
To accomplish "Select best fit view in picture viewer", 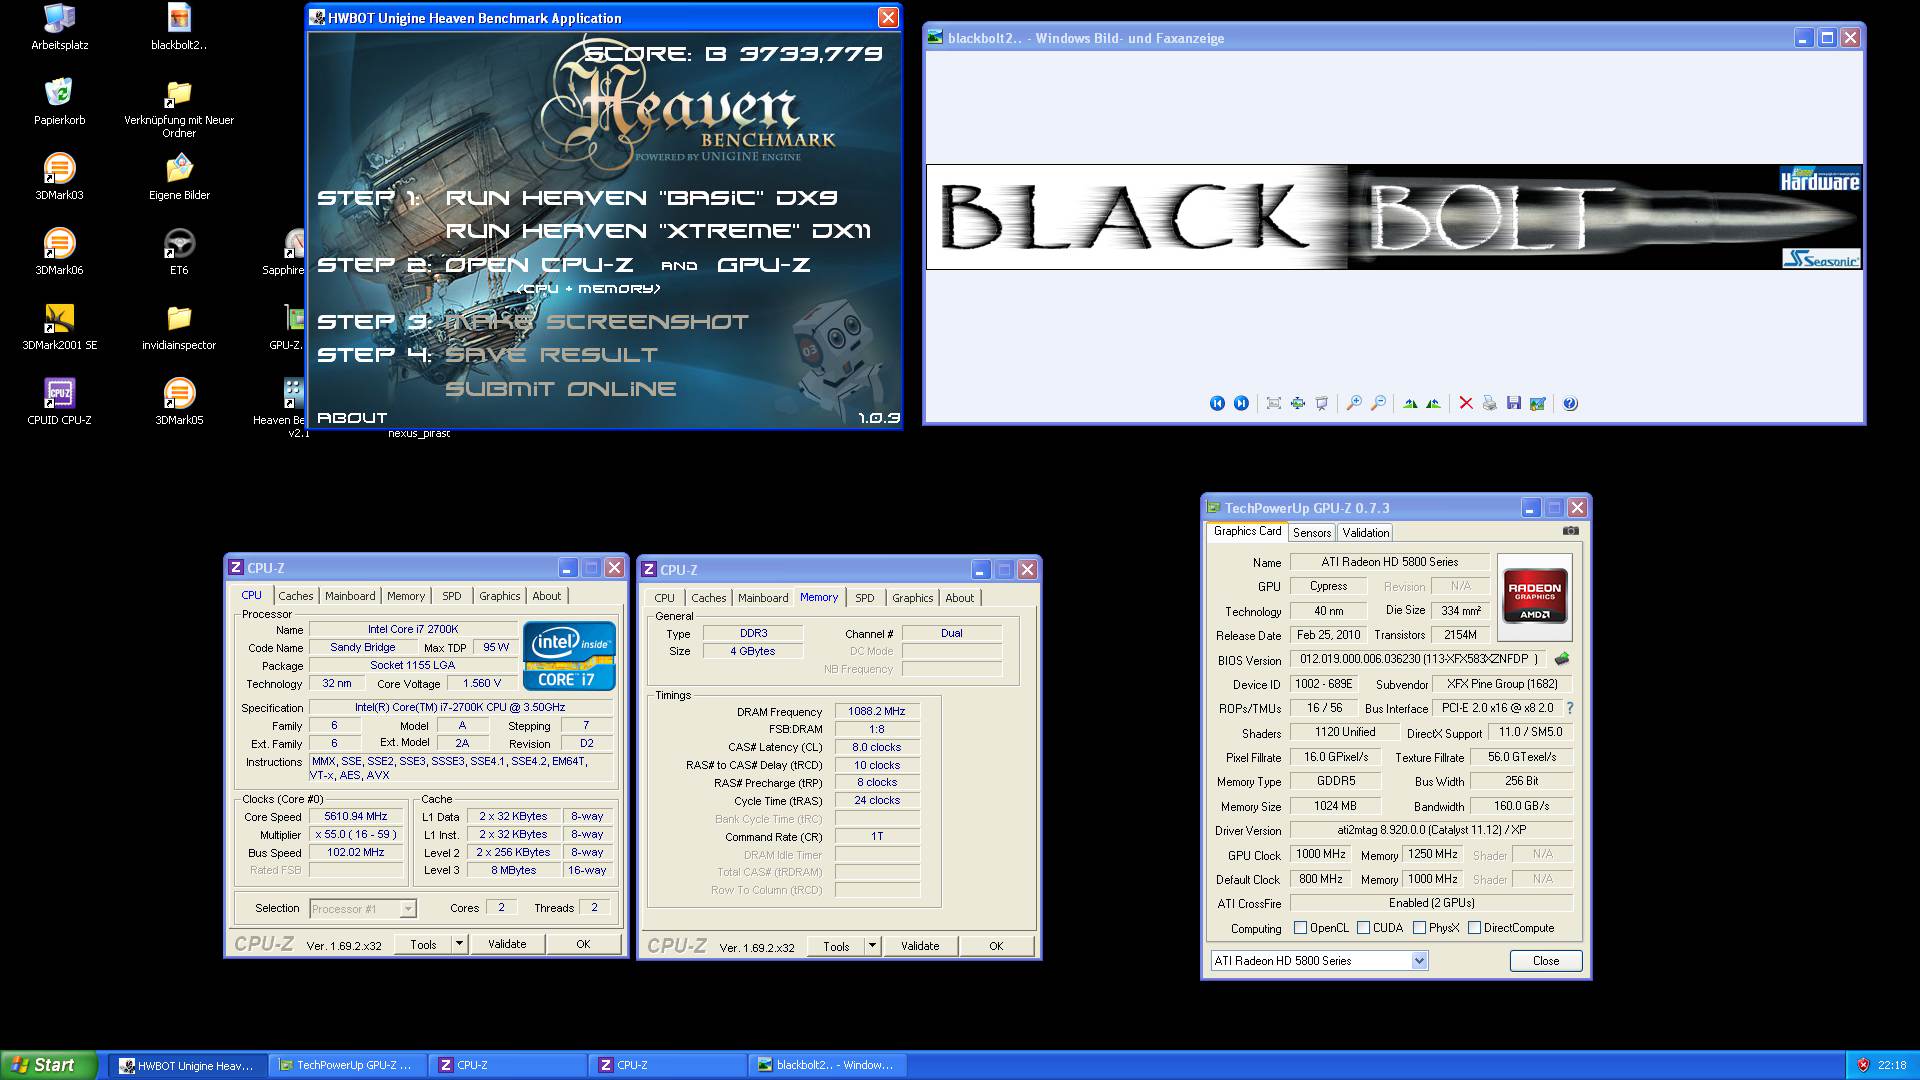I will tap(1273, 403).
